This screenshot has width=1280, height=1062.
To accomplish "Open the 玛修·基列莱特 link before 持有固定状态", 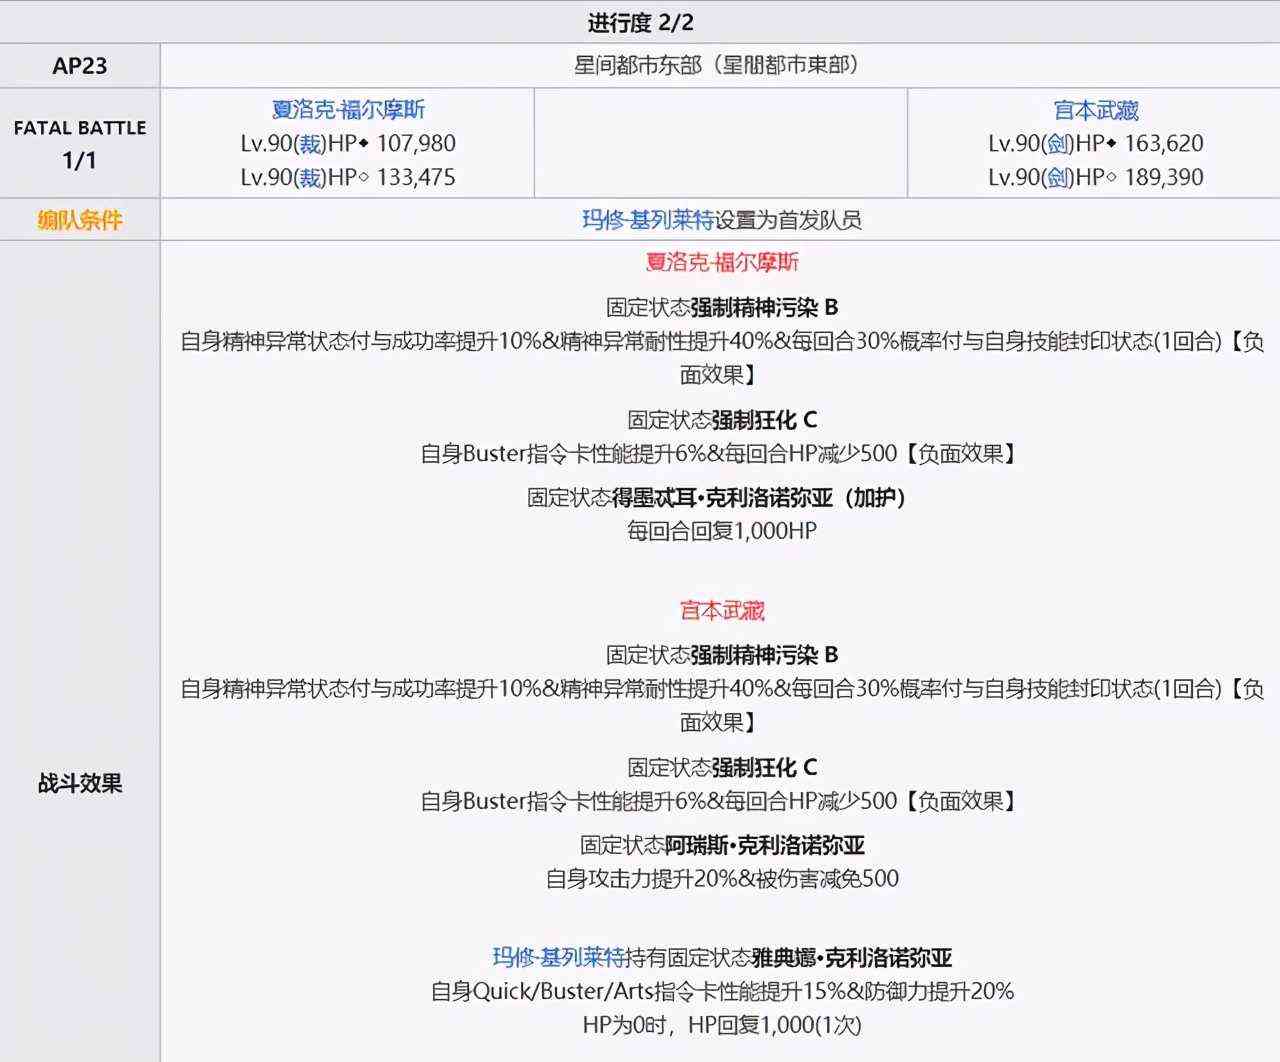I will click(558, 958).
